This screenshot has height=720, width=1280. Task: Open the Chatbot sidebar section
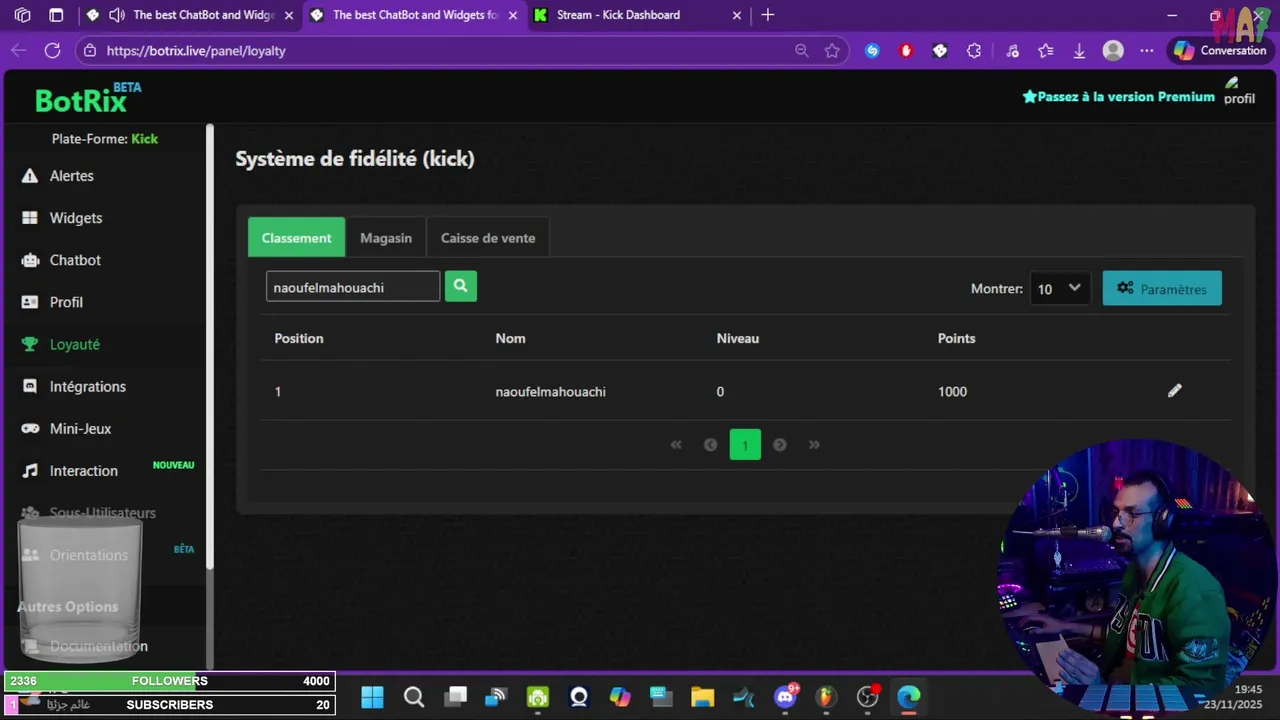[62, 260]
